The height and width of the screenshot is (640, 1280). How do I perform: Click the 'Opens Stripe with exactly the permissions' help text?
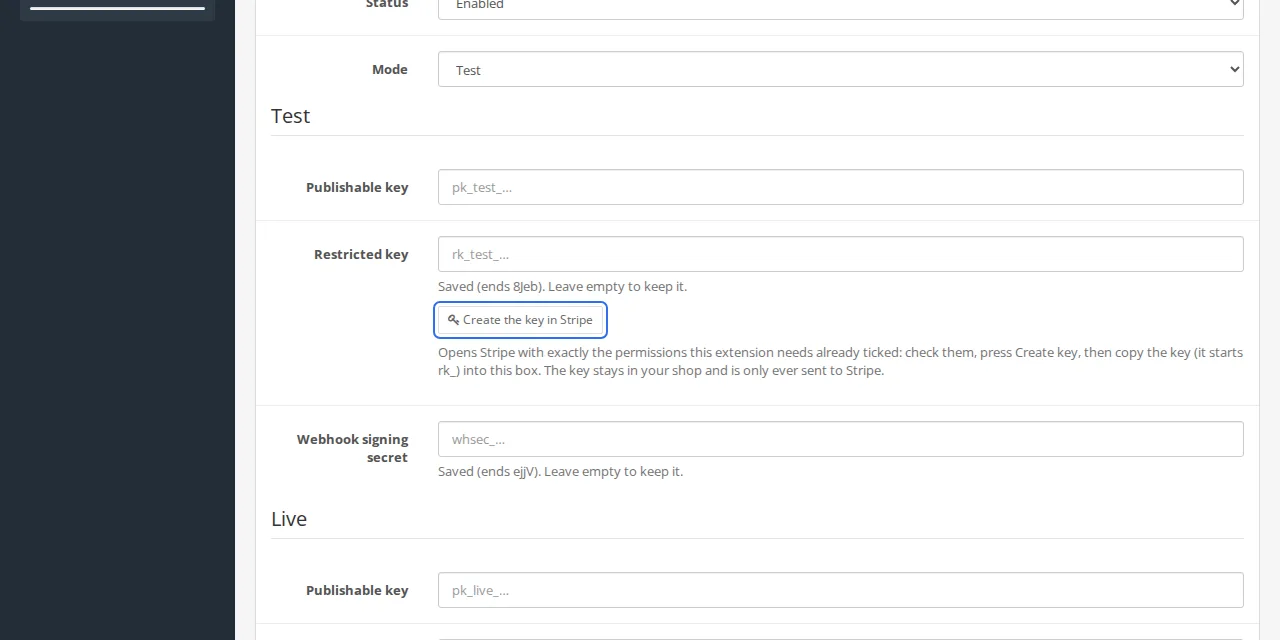(840, 361)
